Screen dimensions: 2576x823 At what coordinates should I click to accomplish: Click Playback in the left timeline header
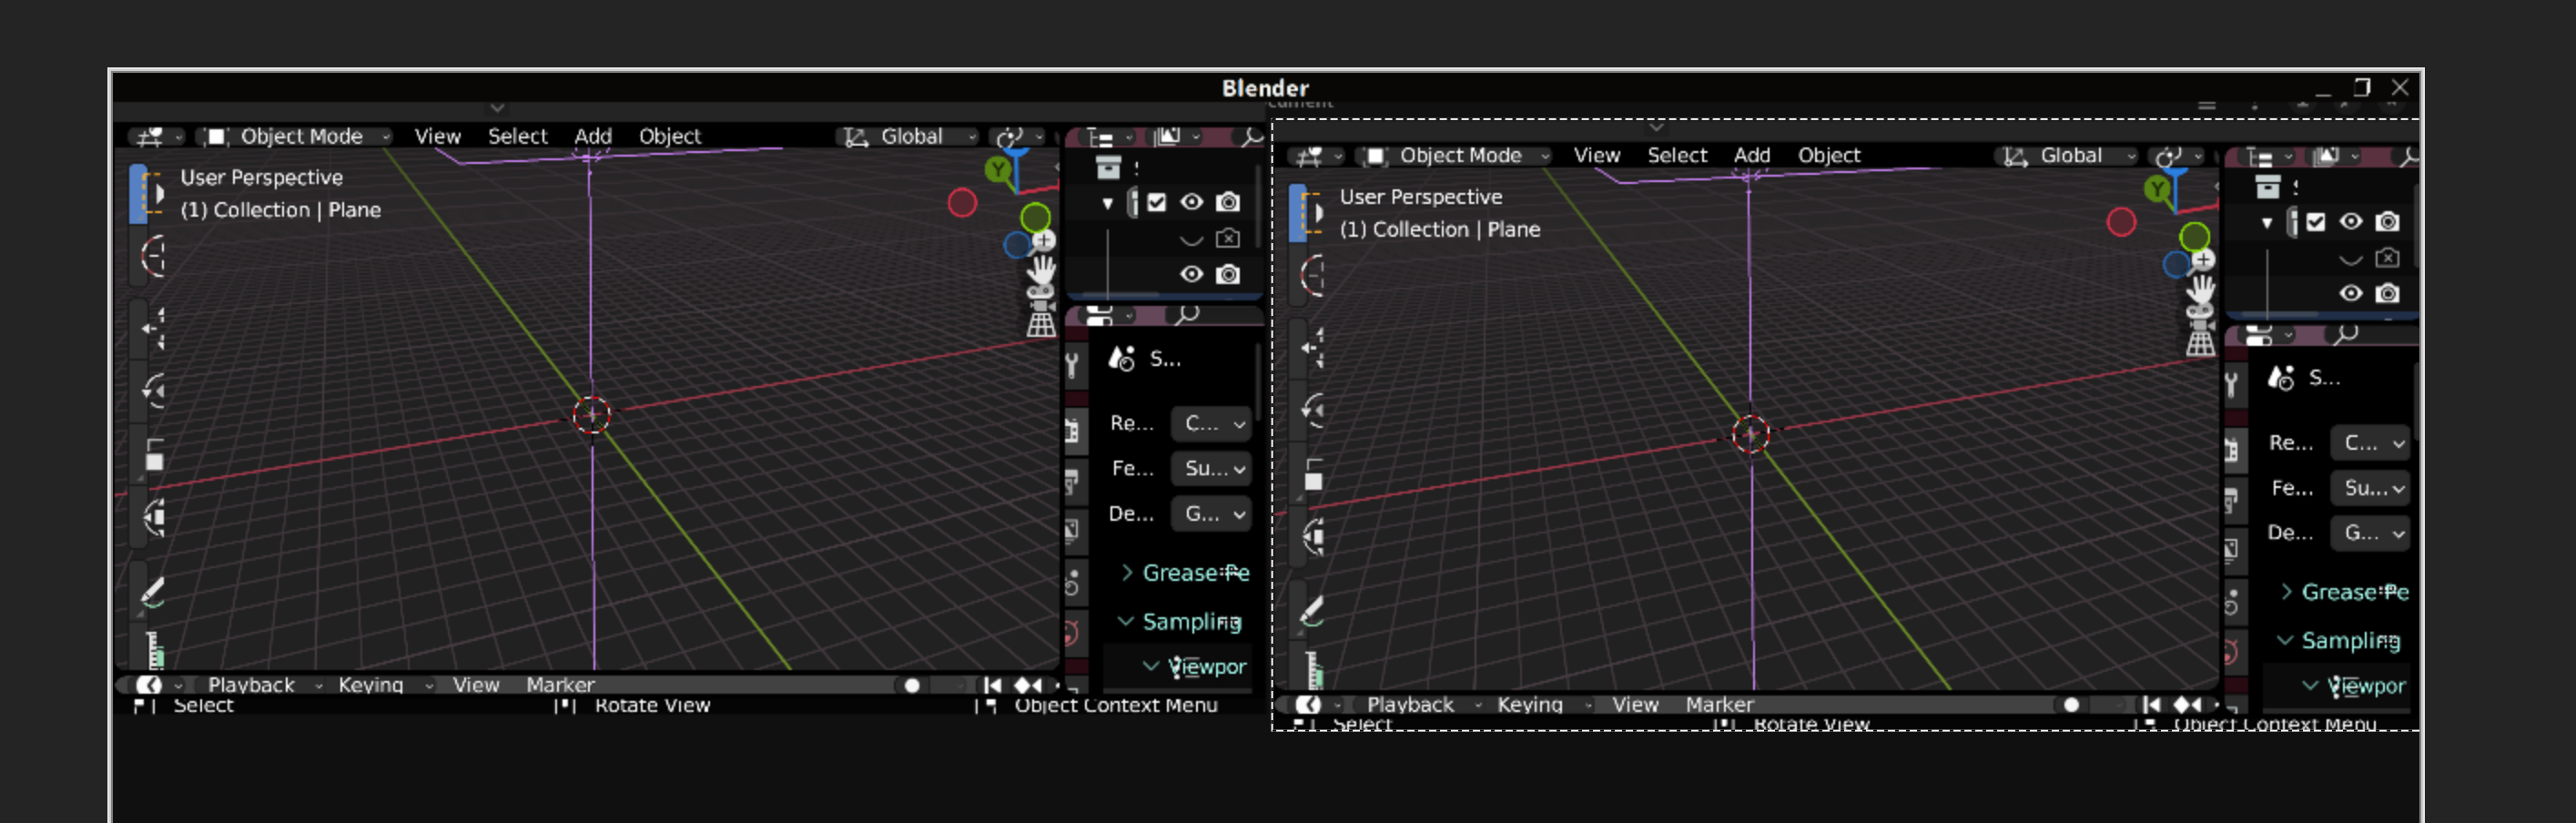pyautogui.click(x=251, y=685)
